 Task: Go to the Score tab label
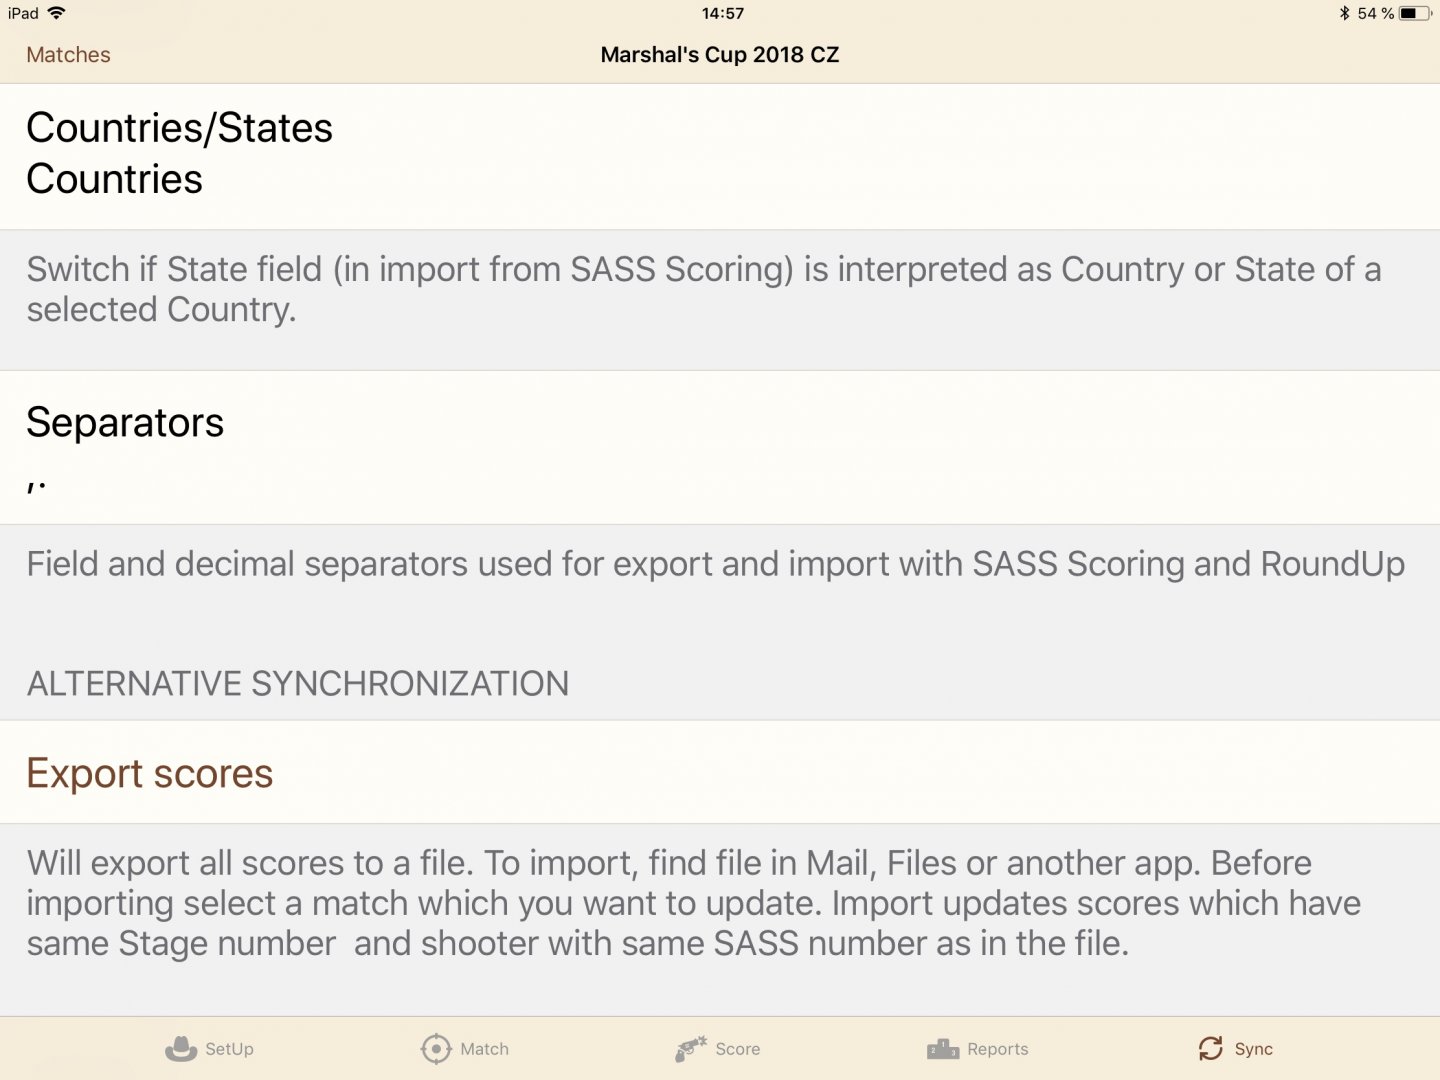click(x=738, y=1049)
